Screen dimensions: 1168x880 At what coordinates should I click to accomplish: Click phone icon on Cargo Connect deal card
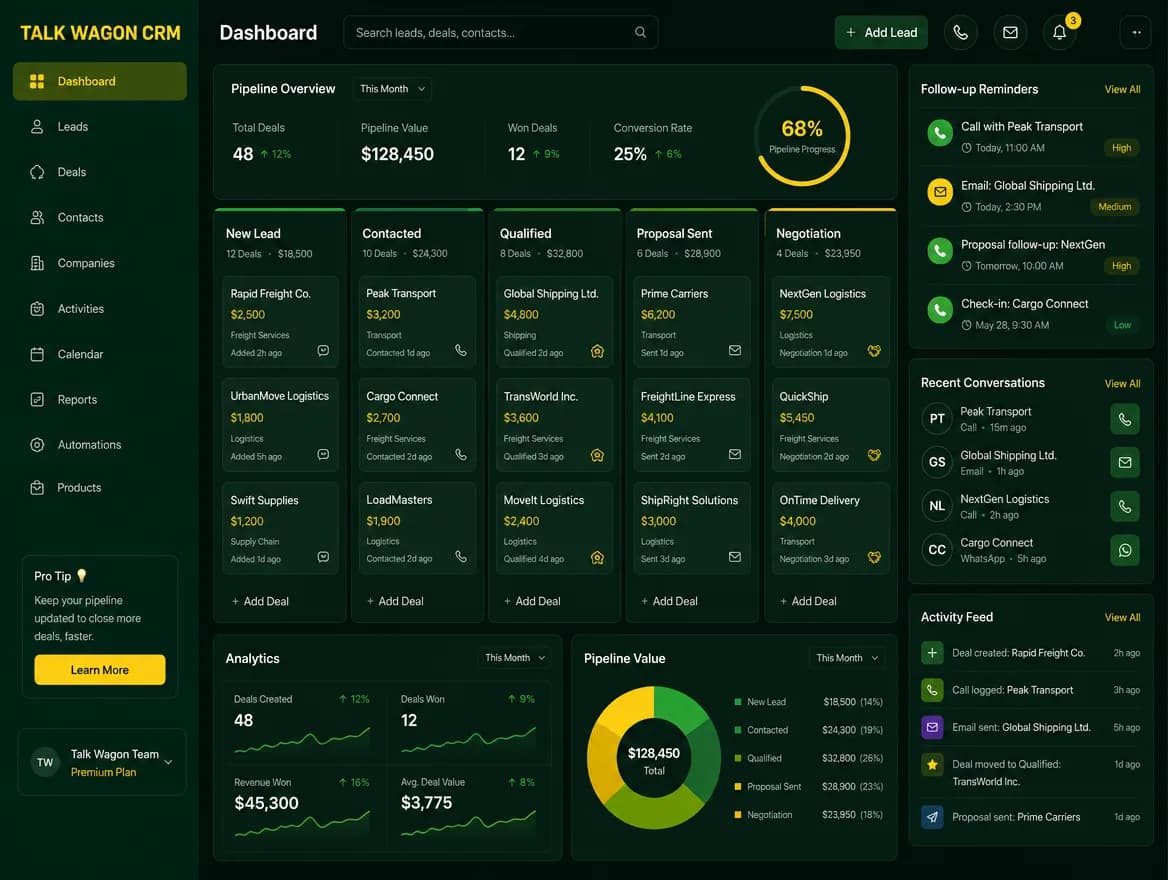click(x=461, y=454)
